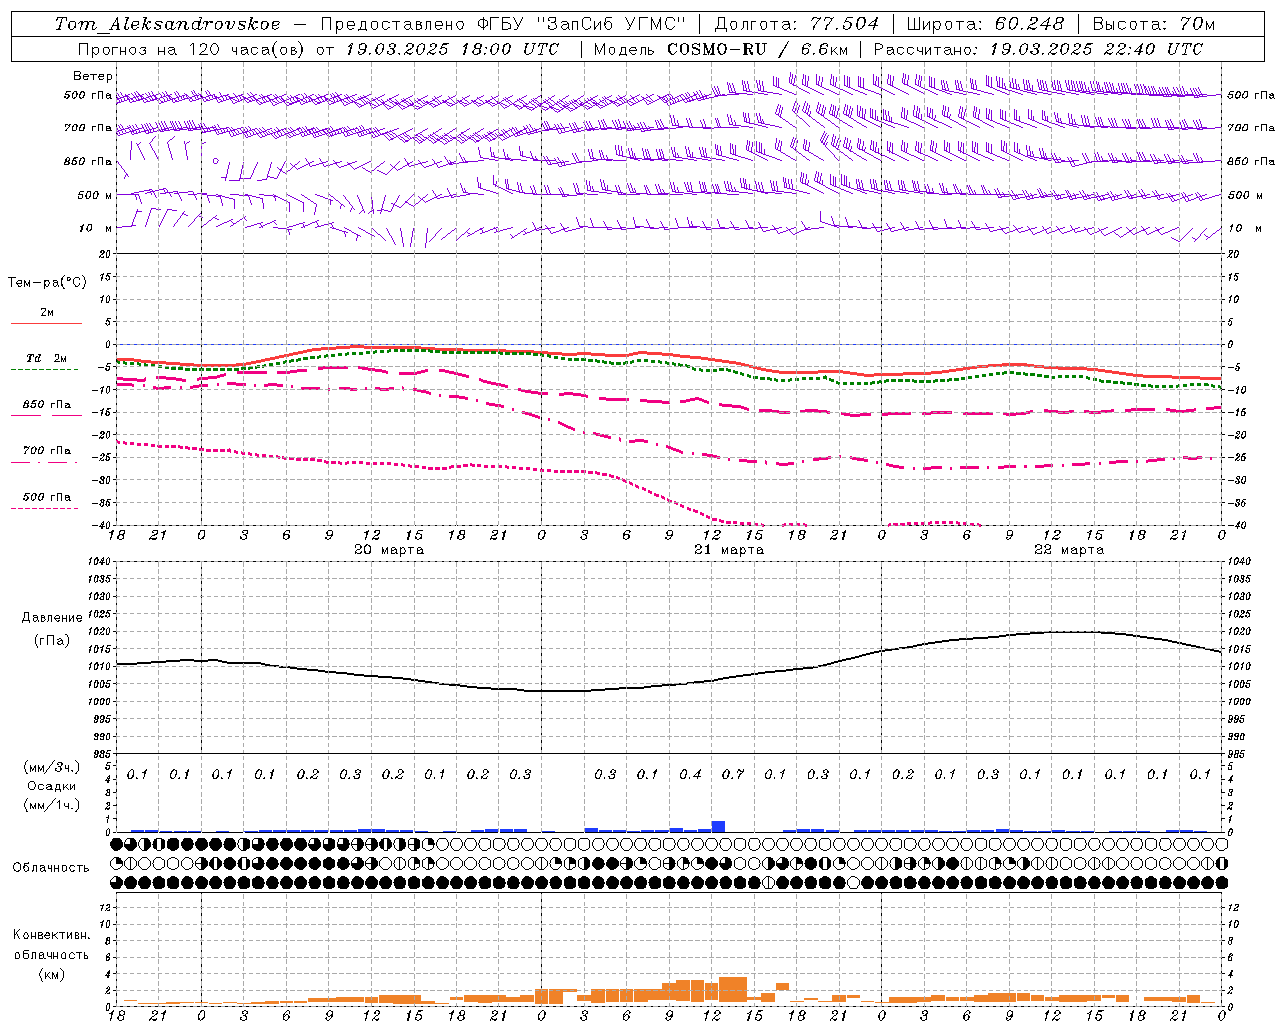
Task: Click the station name Tom_Aleksandrovskoe
Action: tap(167, 24)
